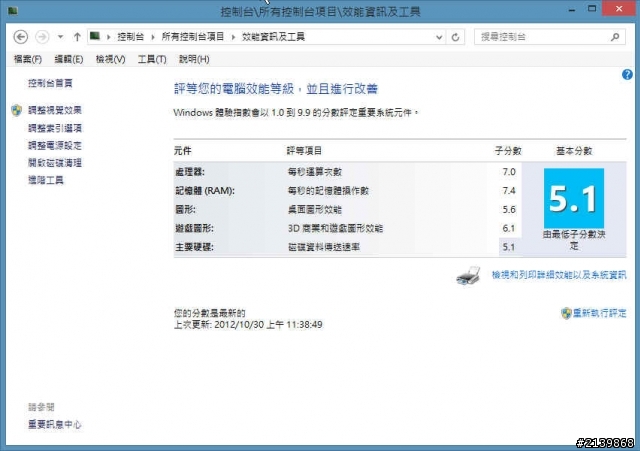640x451 pixels.
Task: Select the 處理器 row label
Action: [190, 172]
